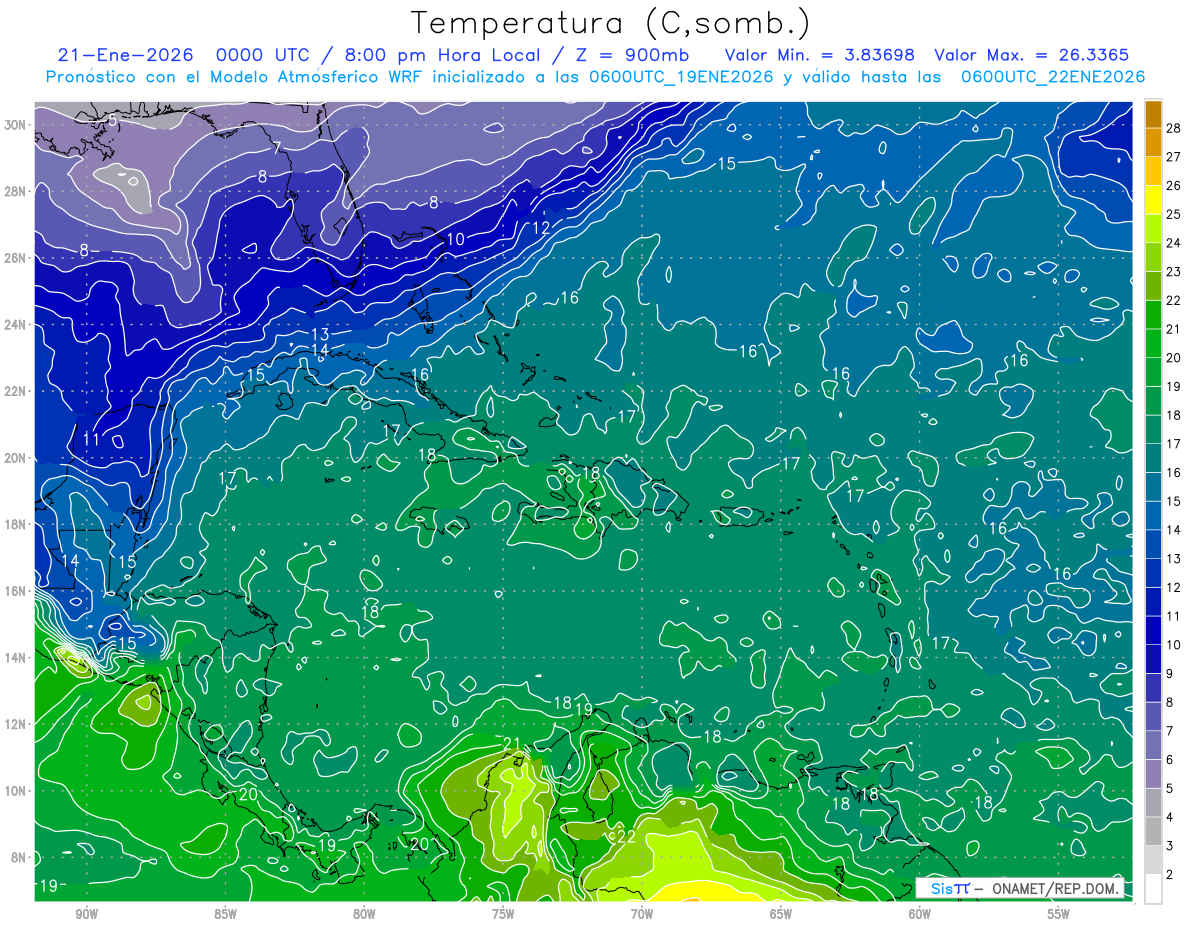Click the 10N latitude label

coord(16,790)
